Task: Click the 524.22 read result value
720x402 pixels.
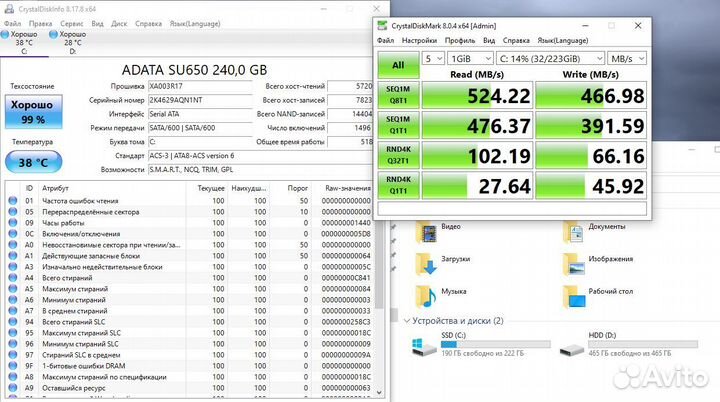Action: (499, 96)
